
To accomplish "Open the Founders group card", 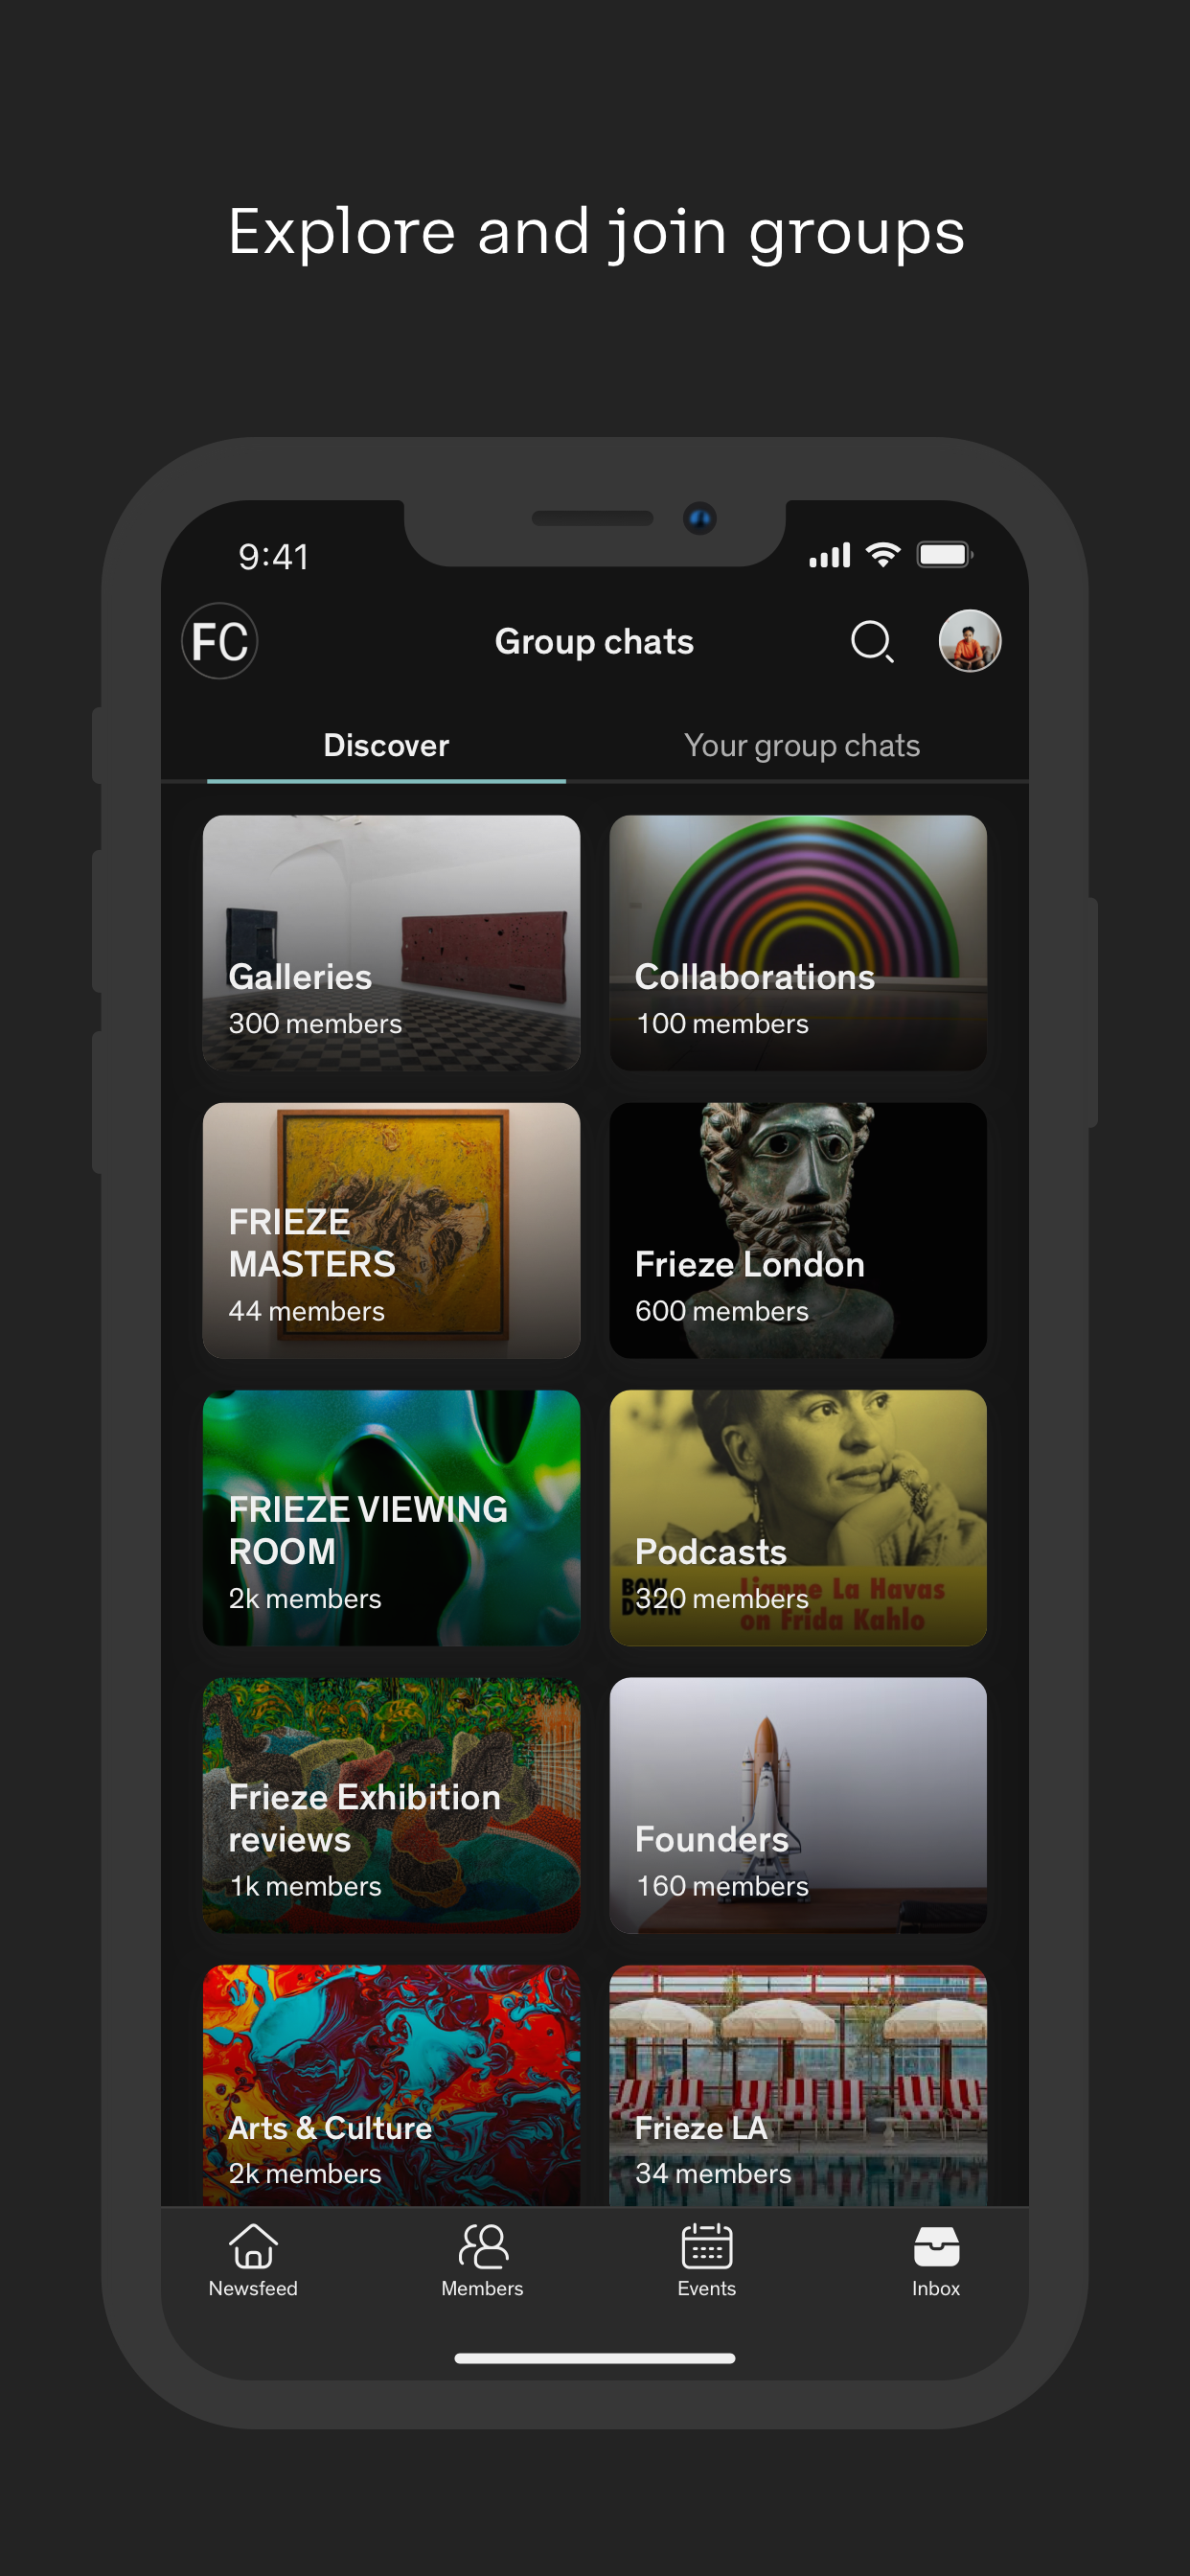I will 798,1805.
